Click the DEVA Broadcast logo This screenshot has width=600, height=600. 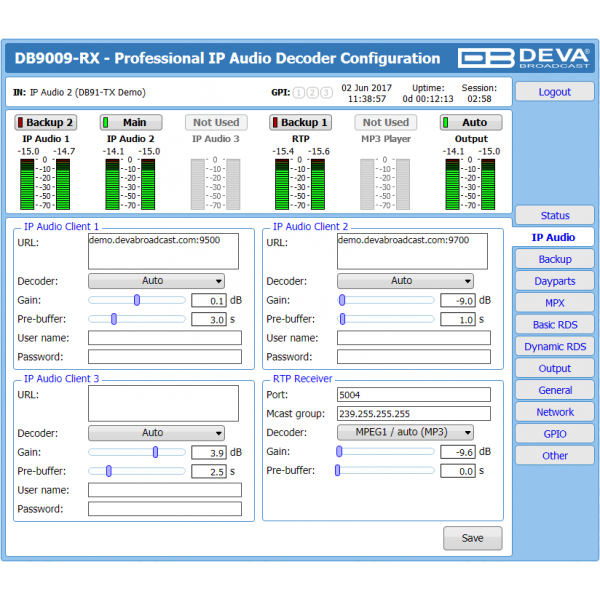(524, 58)
